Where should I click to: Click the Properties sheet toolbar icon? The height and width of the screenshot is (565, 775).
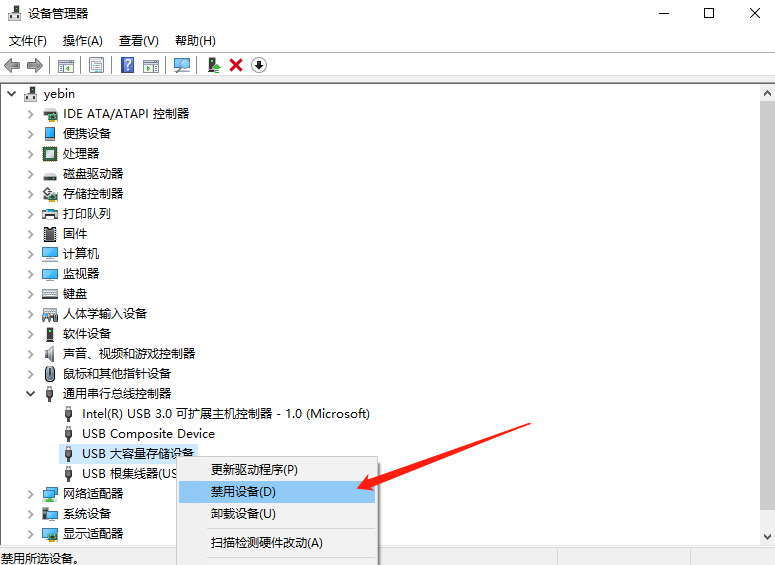(x=96, y=65)
